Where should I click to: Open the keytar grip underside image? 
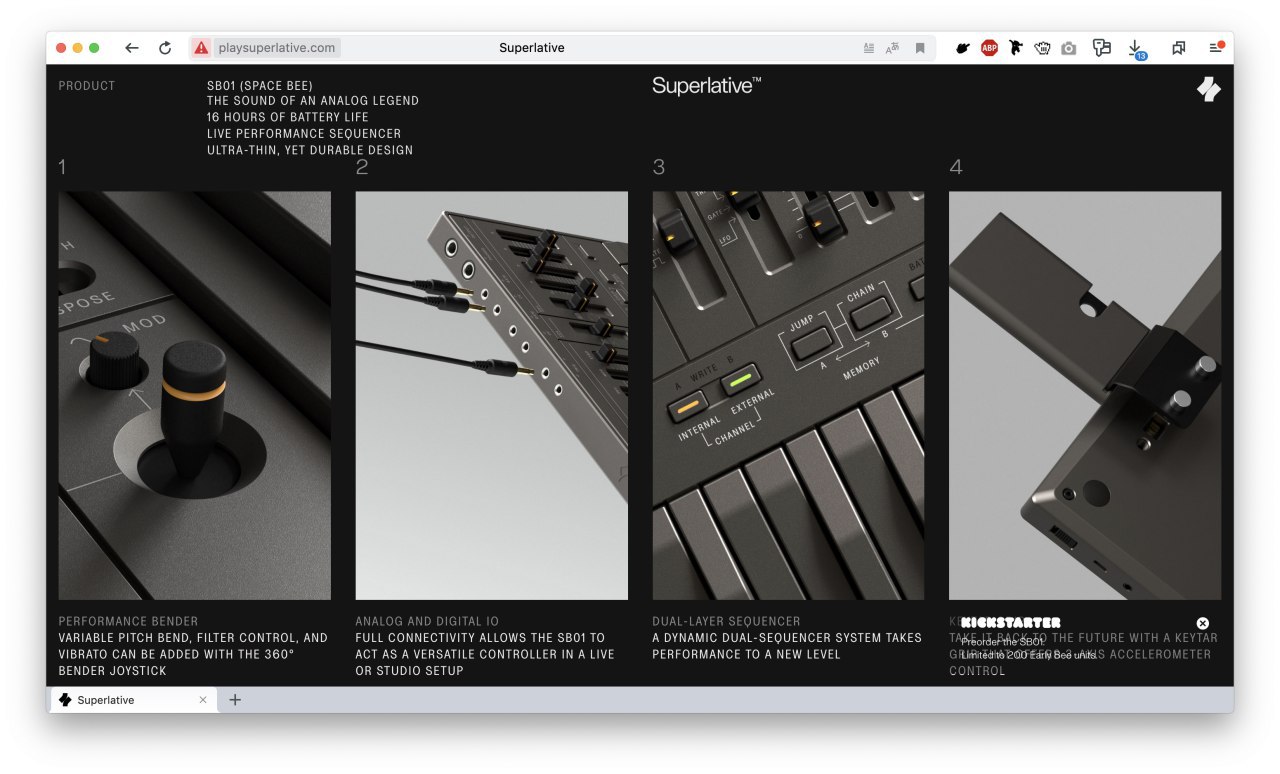(x=1085, y=396)
